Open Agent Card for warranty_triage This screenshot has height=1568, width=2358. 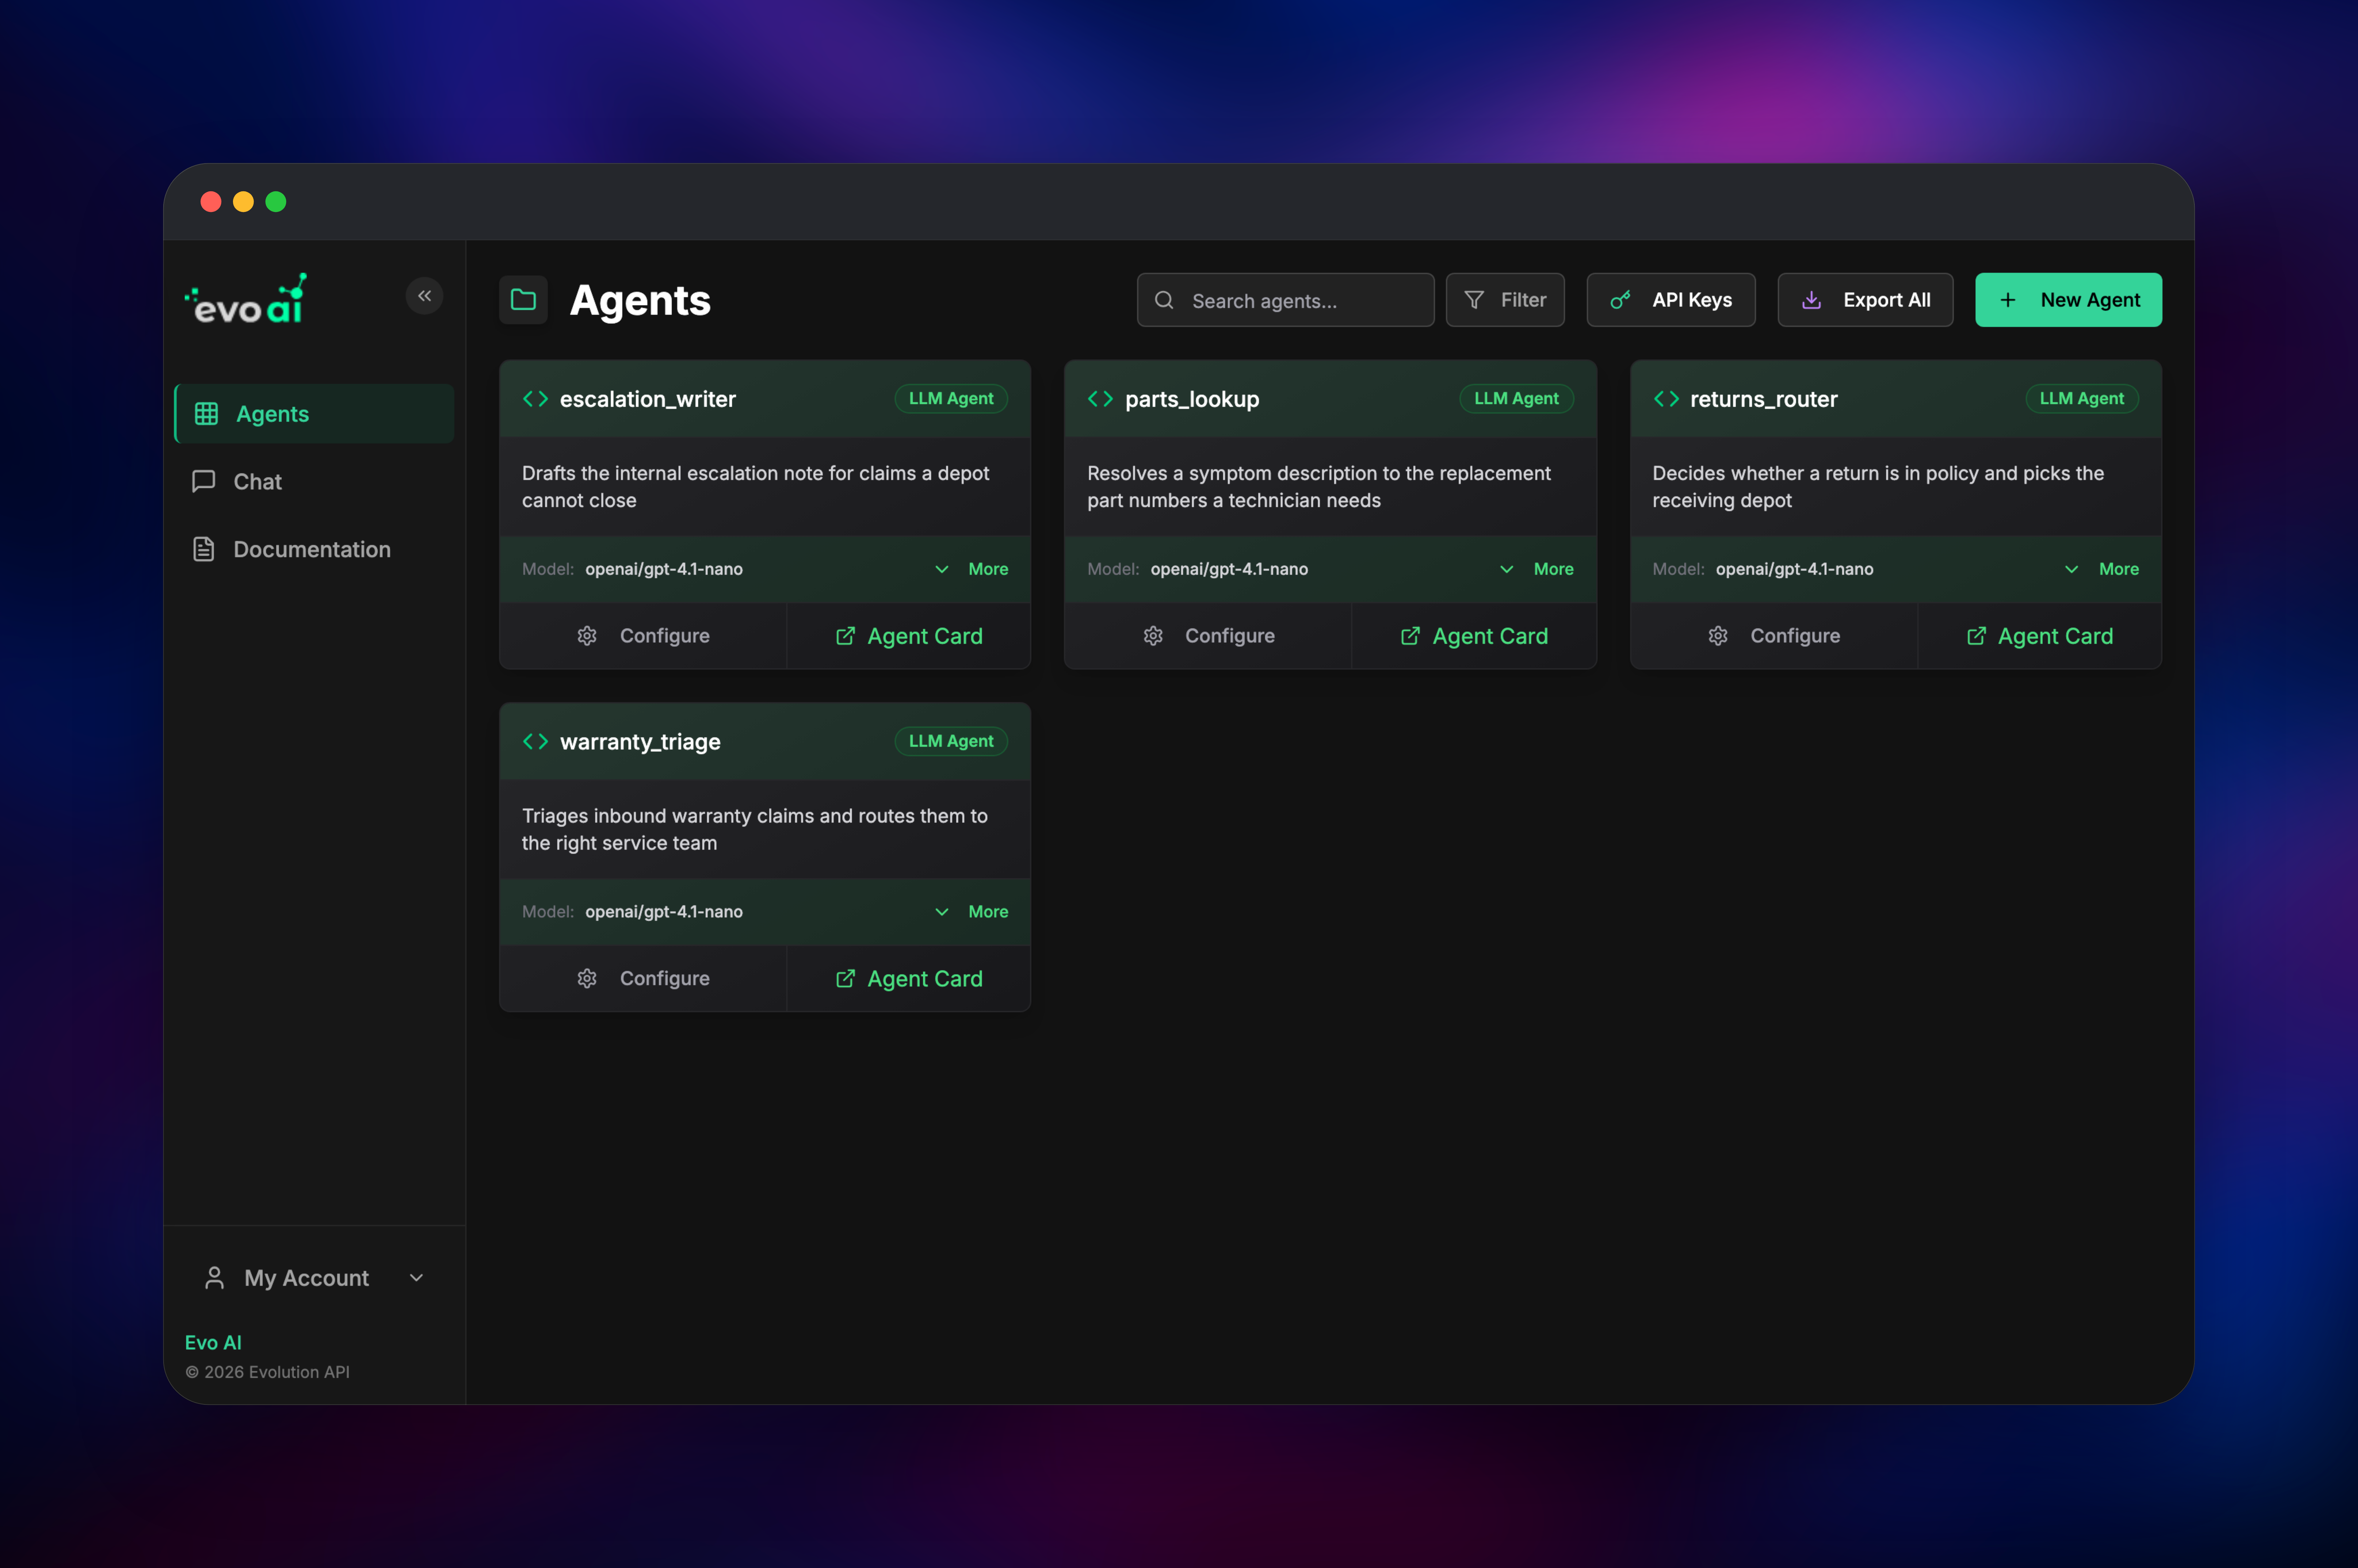(x=909, y=978)
